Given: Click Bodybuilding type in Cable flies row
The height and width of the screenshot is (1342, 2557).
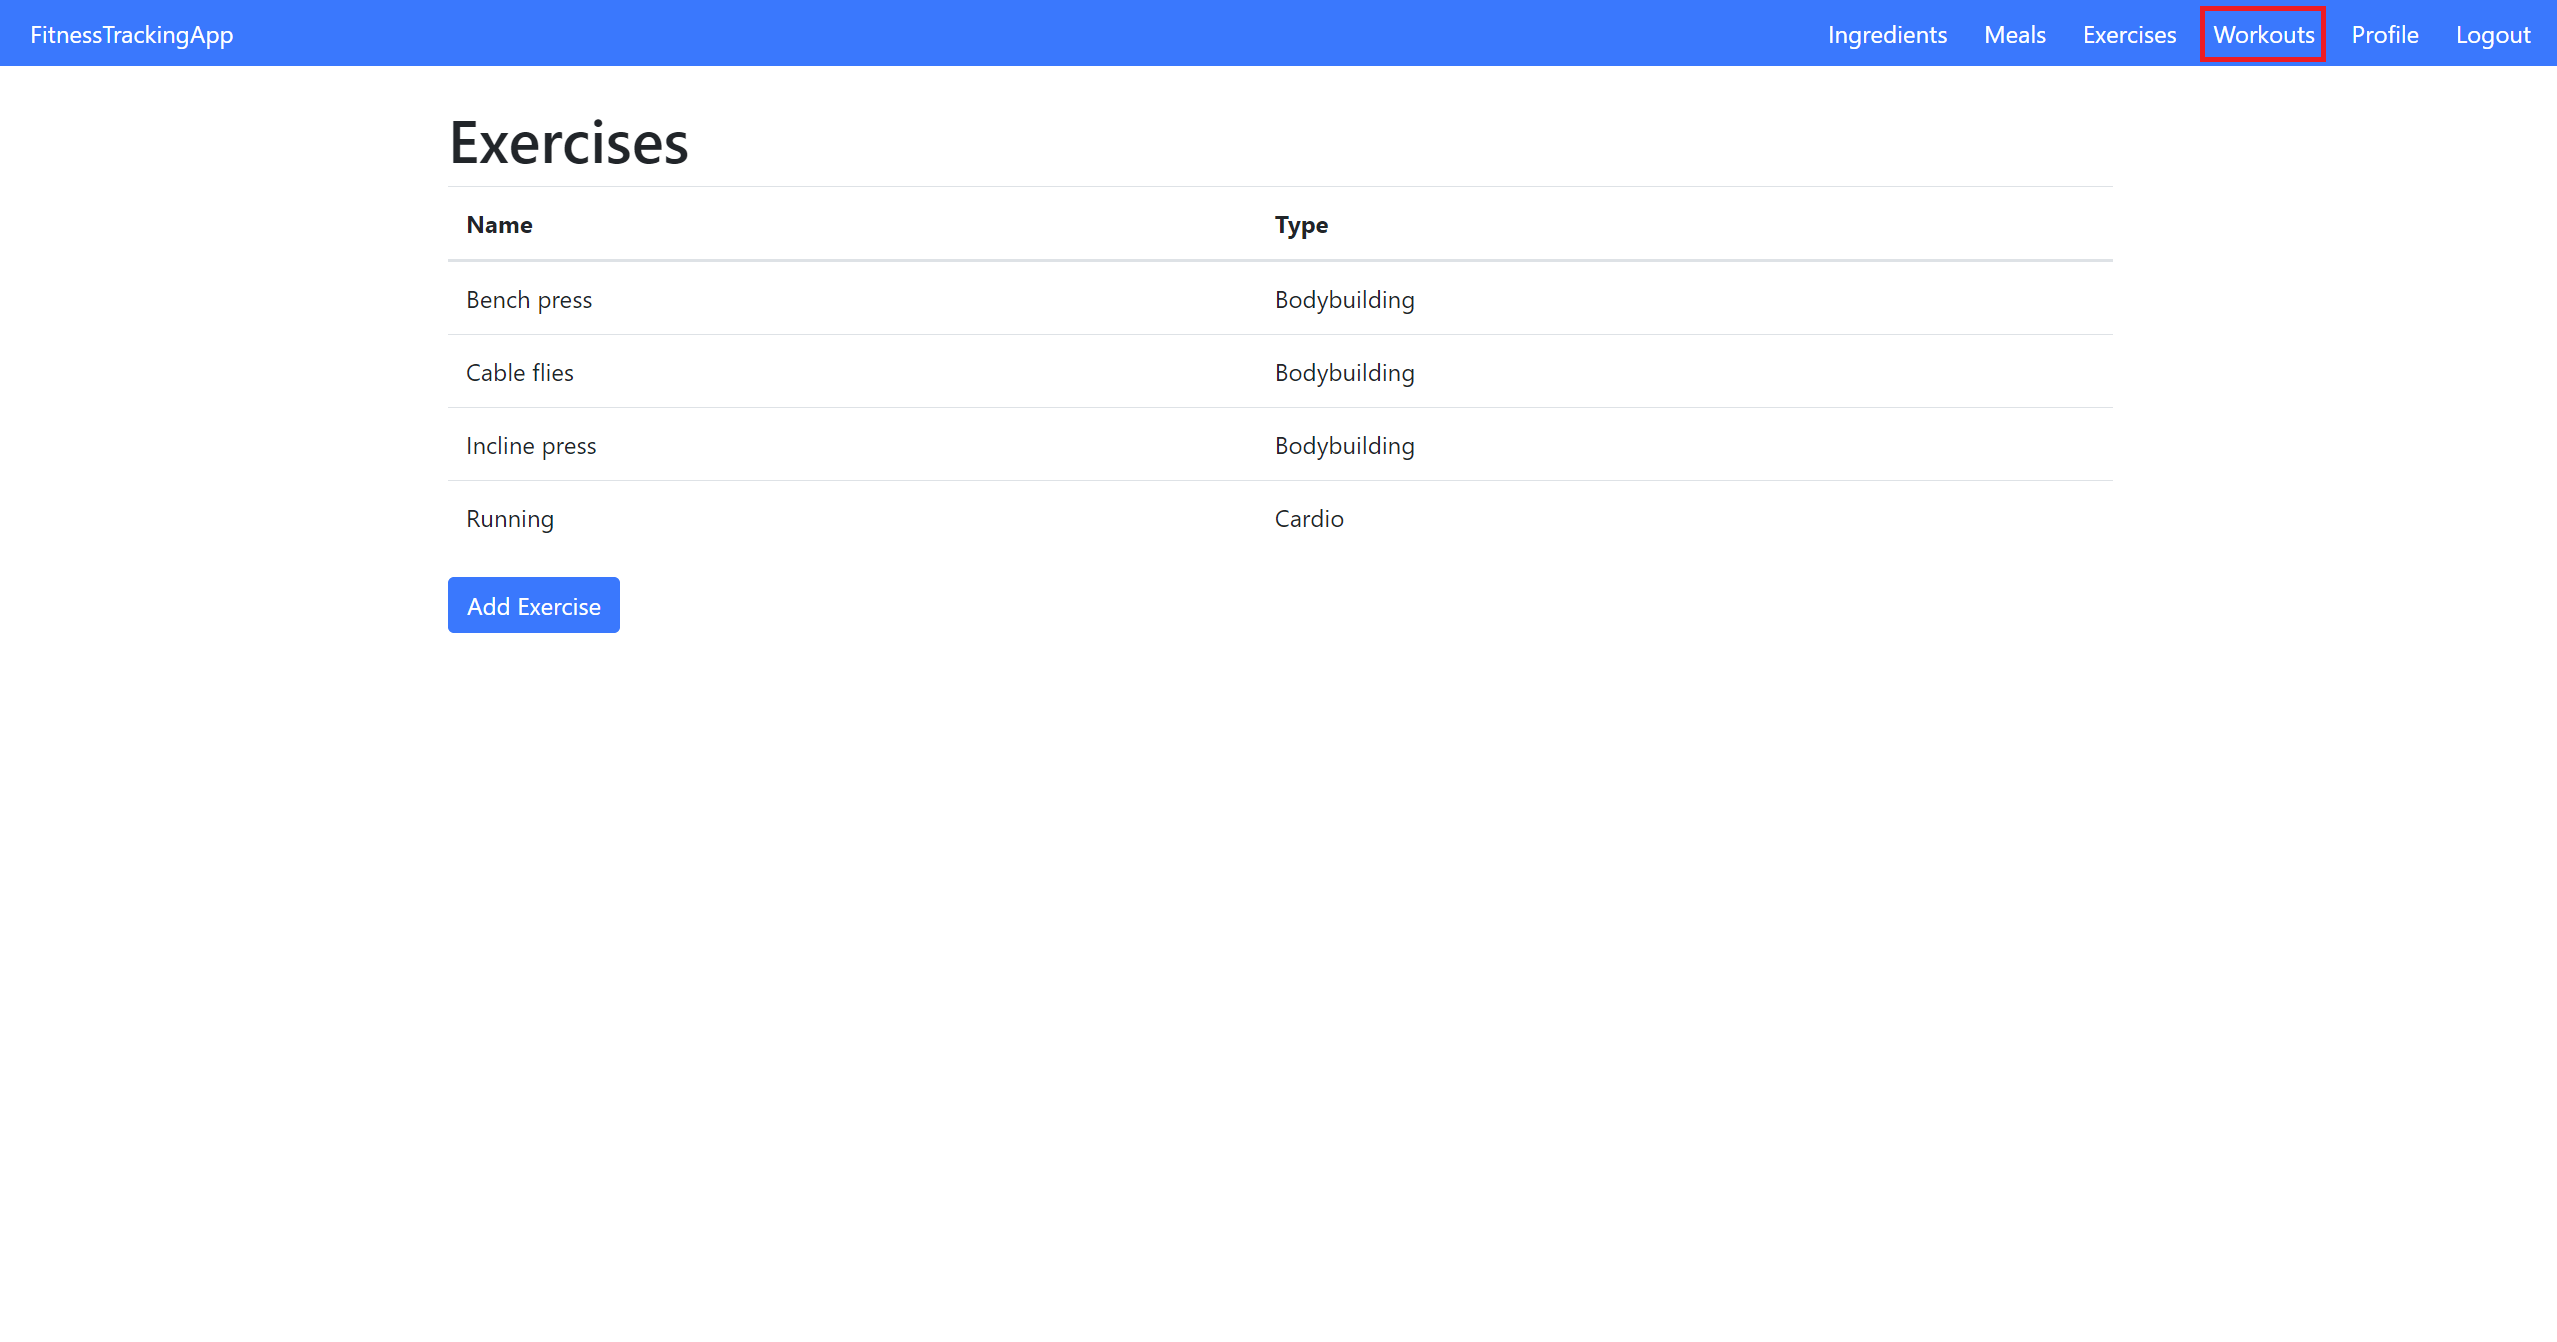Looking at the screenshot, I should [x=1344, y=373].
